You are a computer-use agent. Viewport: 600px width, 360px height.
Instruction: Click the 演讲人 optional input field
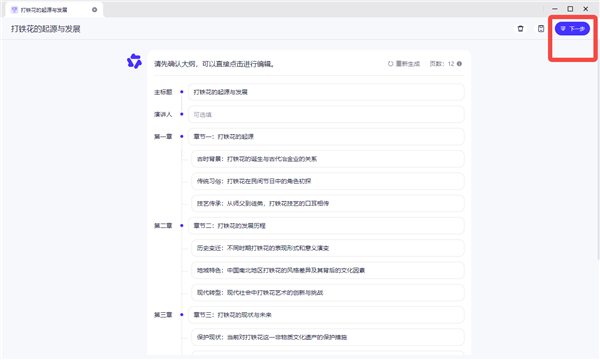[326, 114]
